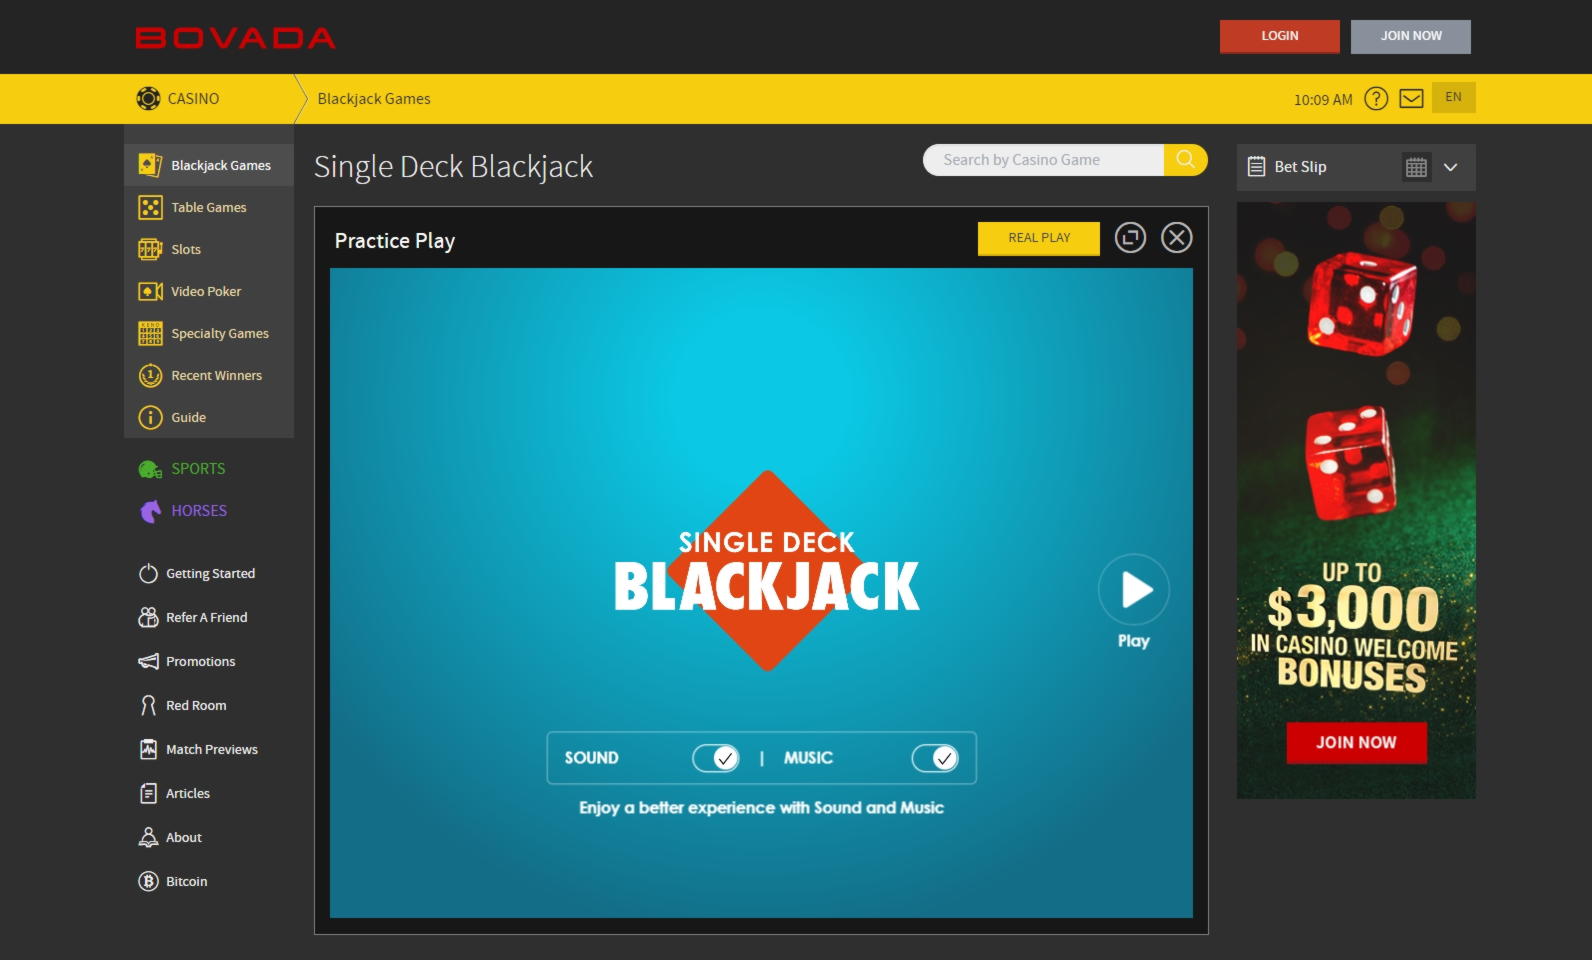Open Getting Started link text
The image size is (1592, 960).
[211, 573]
